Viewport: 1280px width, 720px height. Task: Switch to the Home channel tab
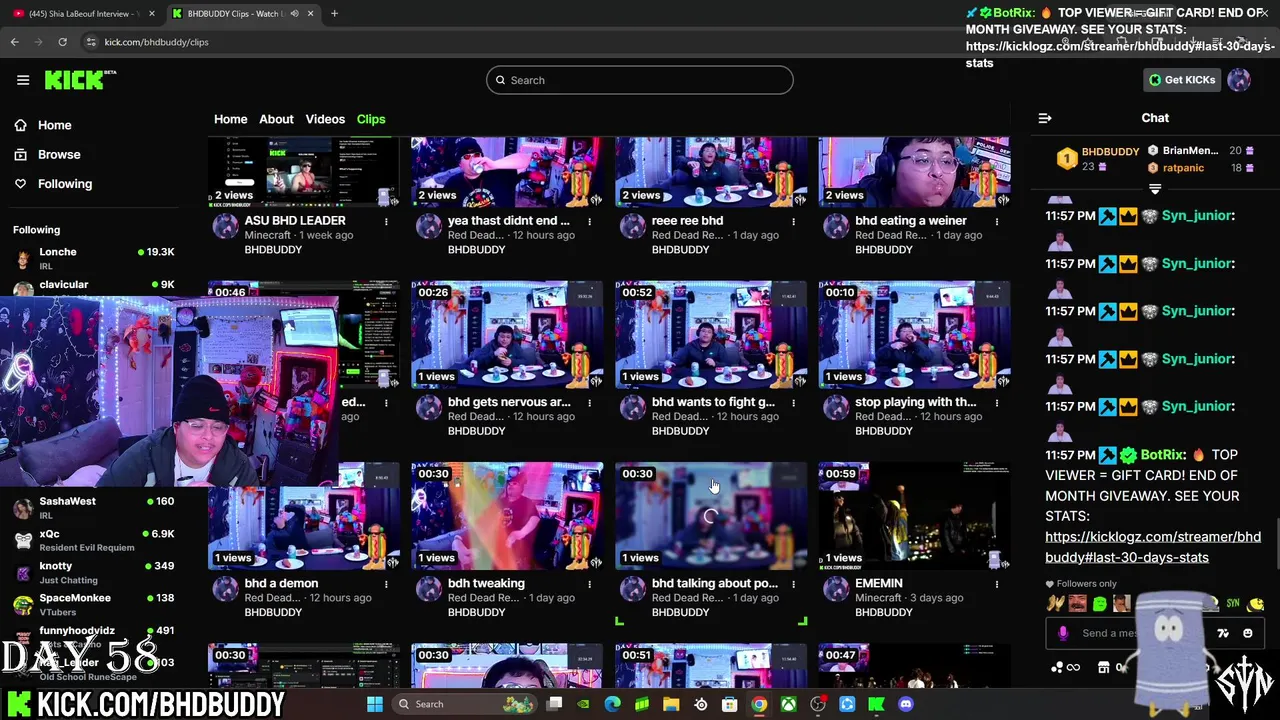pos(230,119)
